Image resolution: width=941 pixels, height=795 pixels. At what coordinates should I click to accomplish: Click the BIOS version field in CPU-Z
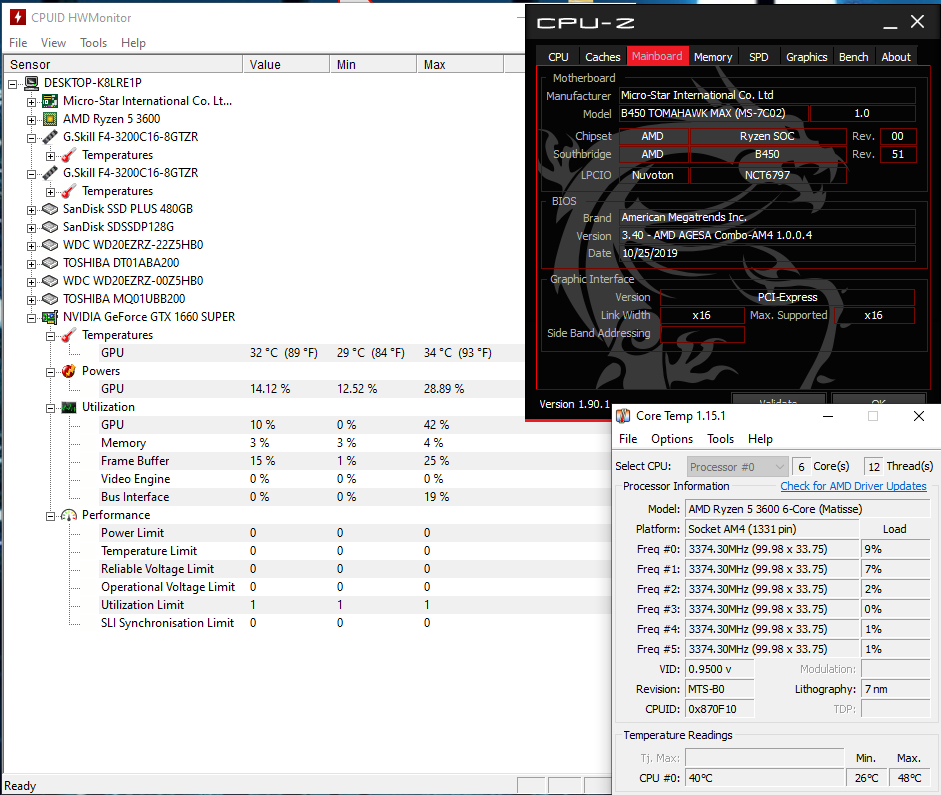coord(768,235)
